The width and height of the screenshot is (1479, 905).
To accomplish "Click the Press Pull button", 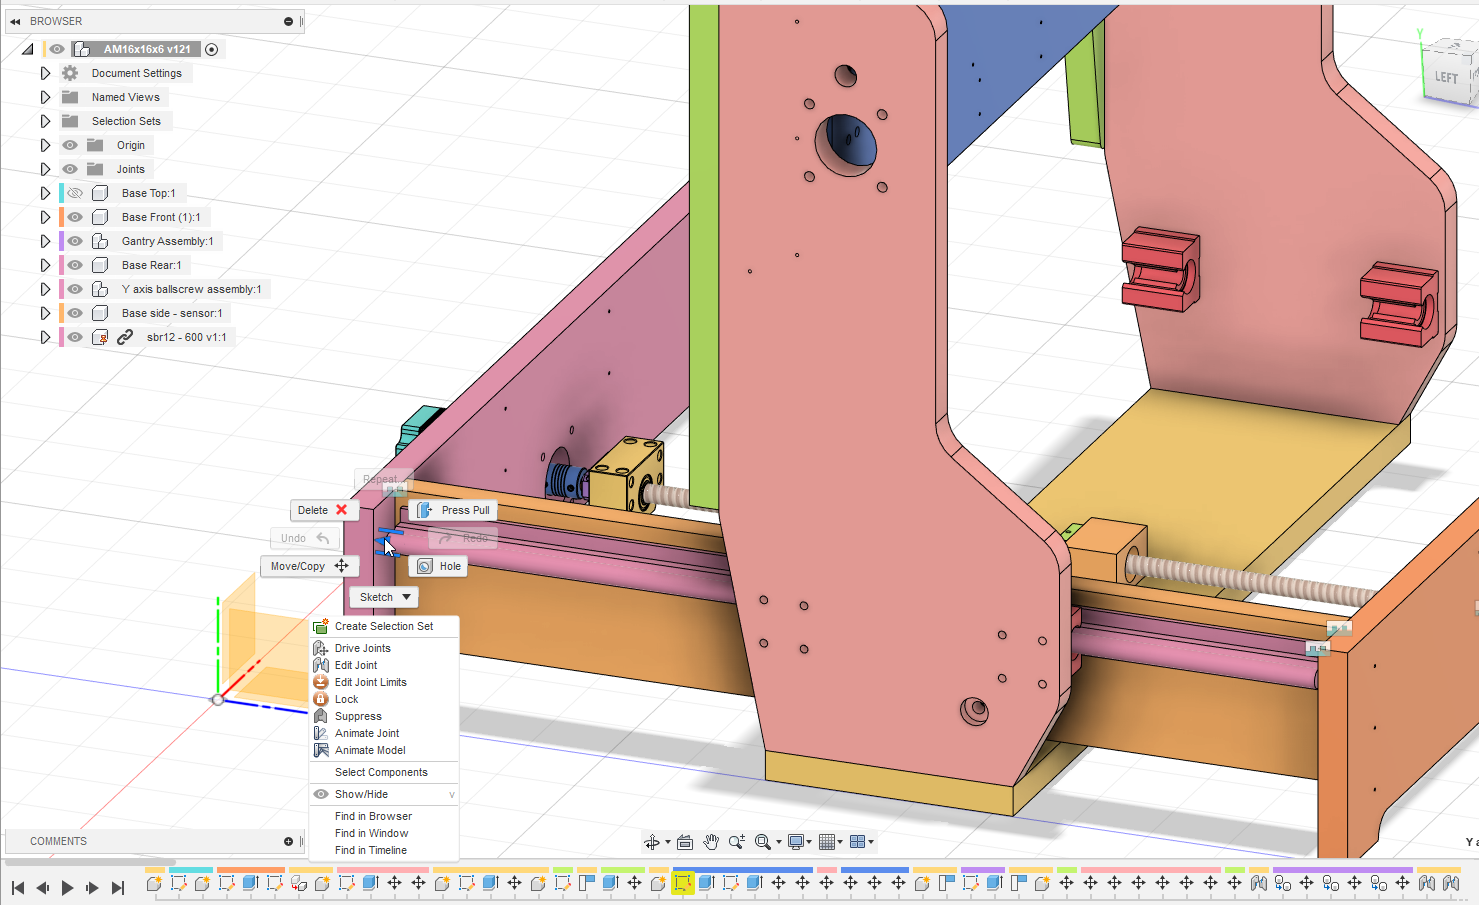I will (453, 510).
